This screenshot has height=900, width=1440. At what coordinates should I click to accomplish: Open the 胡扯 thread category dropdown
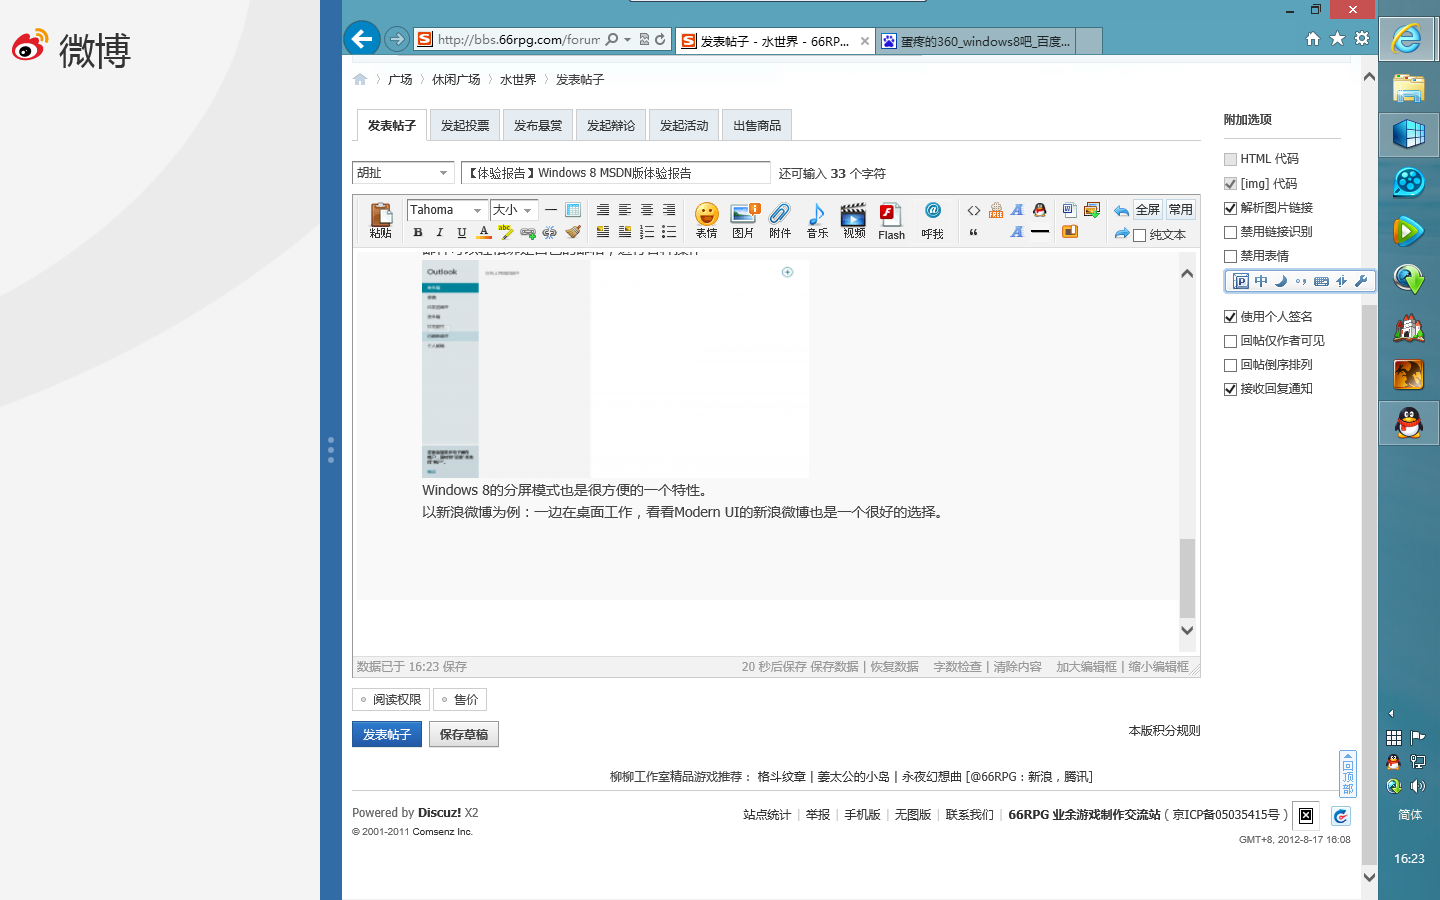coord(403,173)
